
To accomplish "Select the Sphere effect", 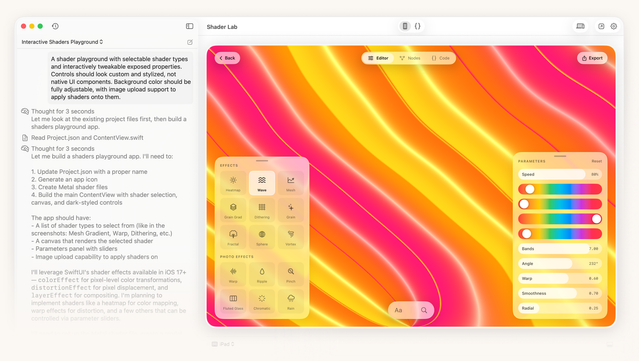I will [262, 237].
